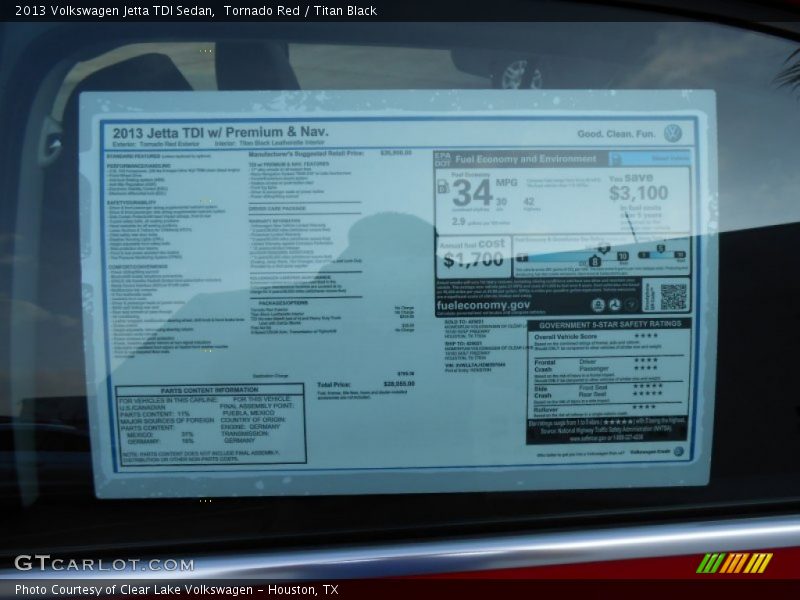Click the Government 5-Star Safety Ratings header
Image resolution: width=800 pixels, height=600 pixels.
(x=610, y=324)
